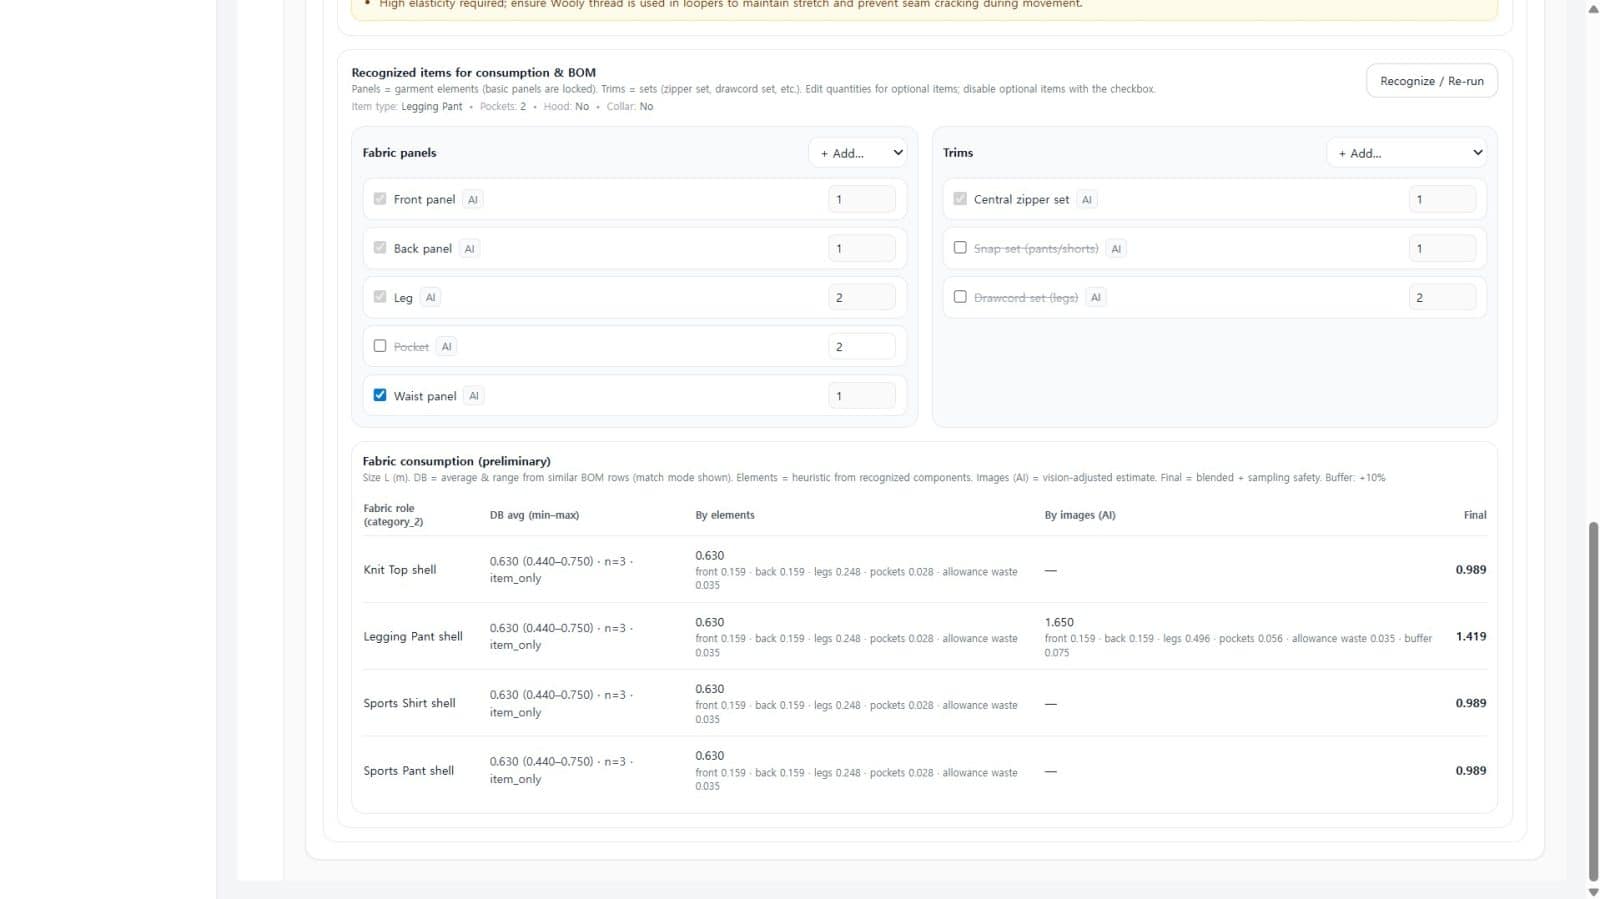Click the scrollbar down arrow

(1593, 891)
